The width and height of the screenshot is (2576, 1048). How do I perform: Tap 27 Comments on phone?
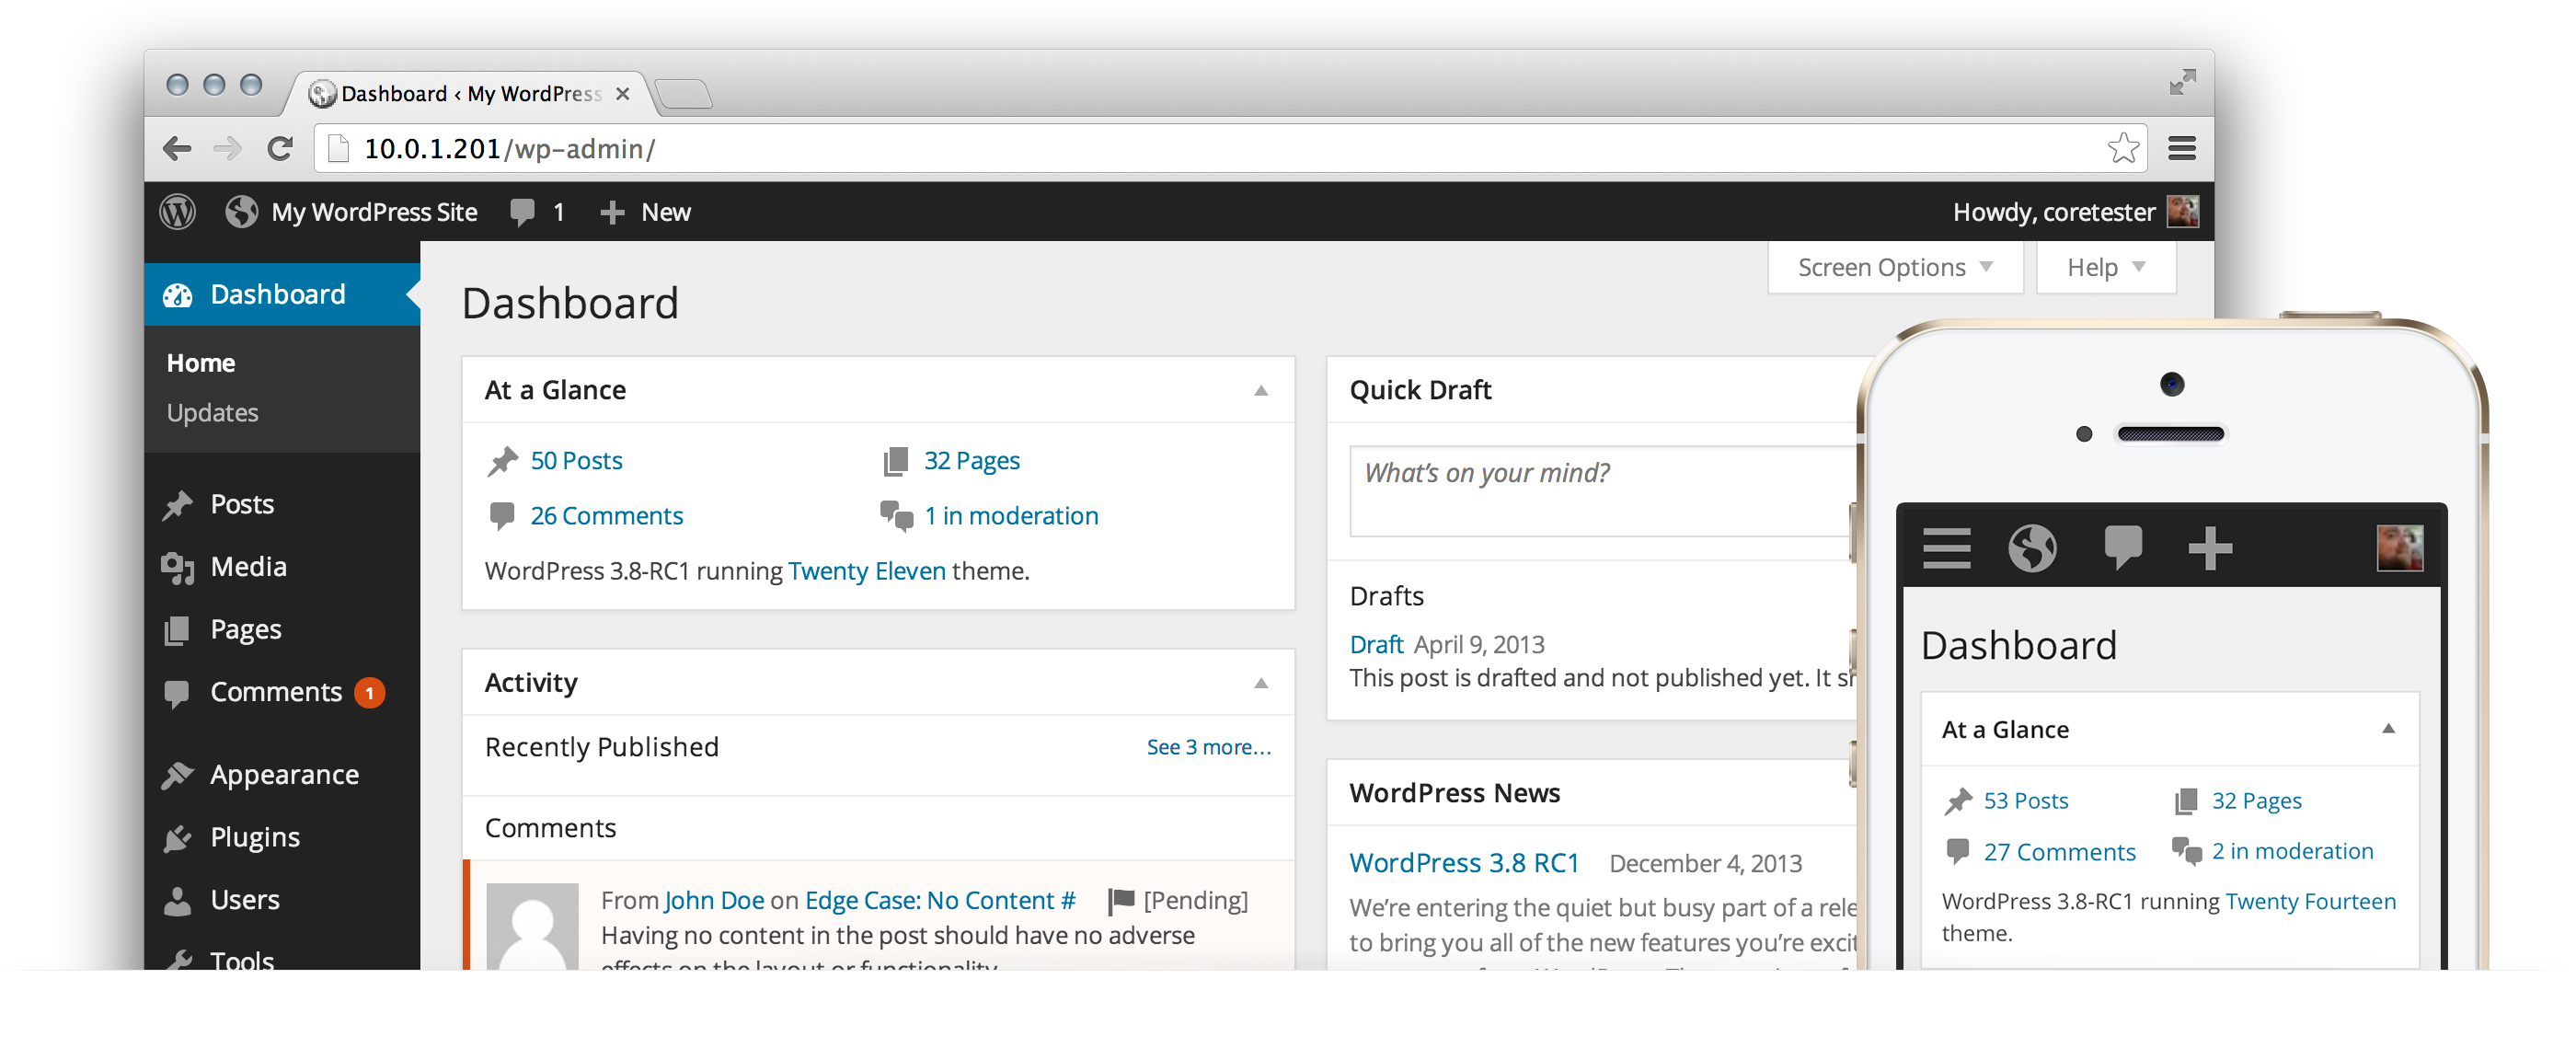tap(2059, 852)
